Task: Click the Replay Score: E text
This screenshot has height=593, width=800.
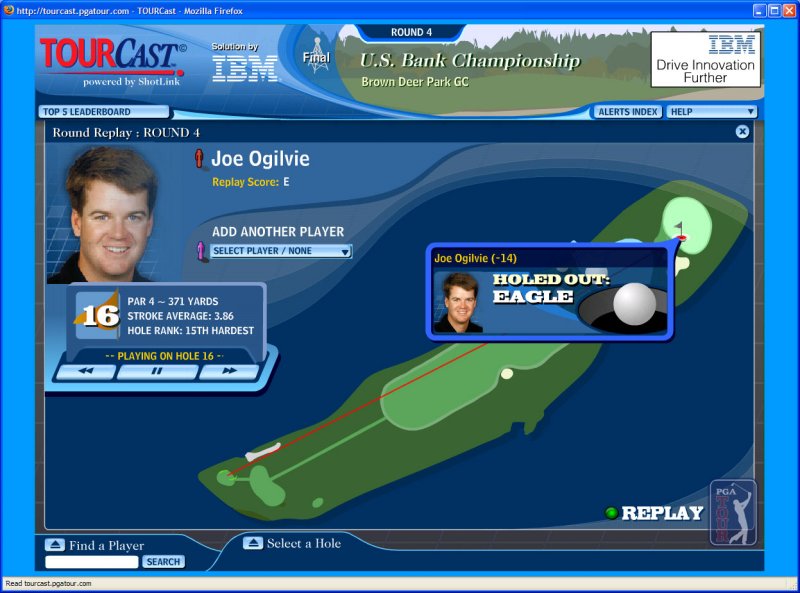Action: (251, 182)
